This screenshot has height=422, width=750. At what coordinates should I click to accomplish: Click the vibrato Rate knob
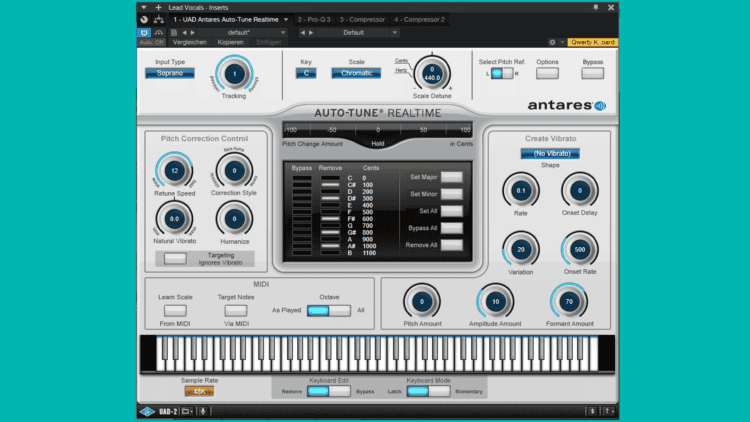click(521, 190)
